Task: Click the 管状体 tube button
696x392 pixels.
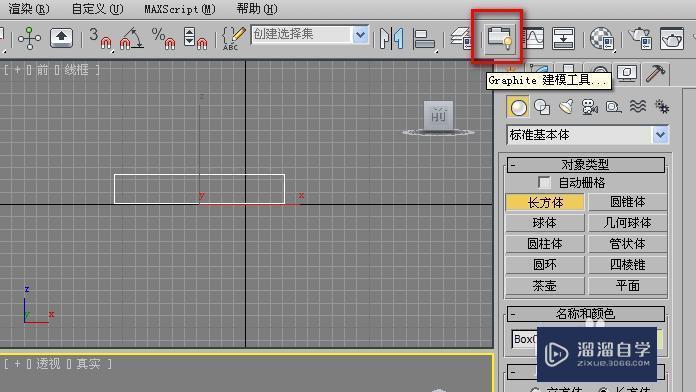Action: pos(628,244)
